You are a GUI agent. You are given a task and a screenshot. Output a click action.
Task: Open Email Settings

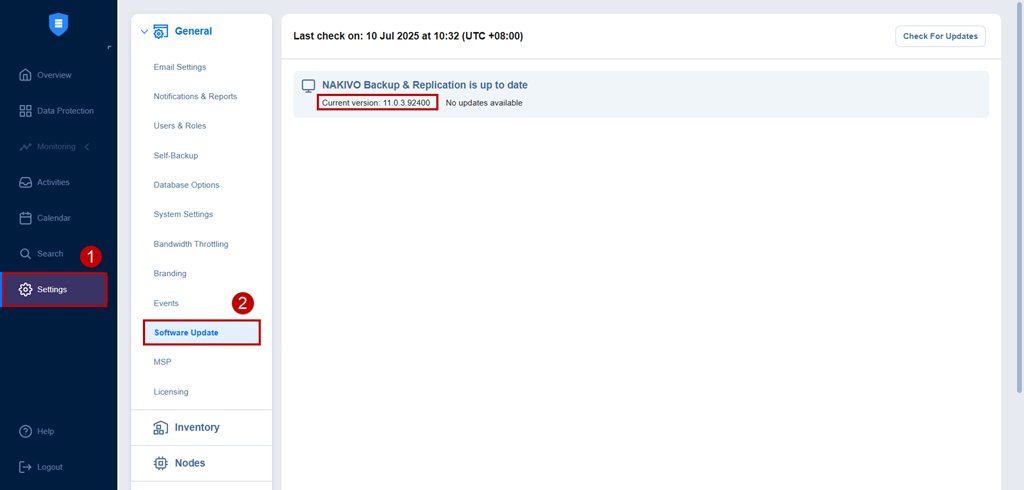[180, 67]
